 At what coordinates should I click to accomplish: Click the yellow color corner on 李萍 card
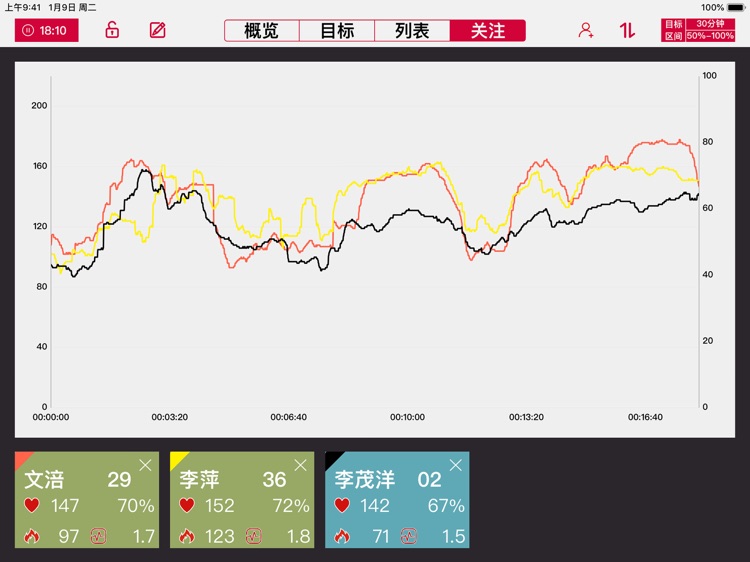[x=176, y=458]
